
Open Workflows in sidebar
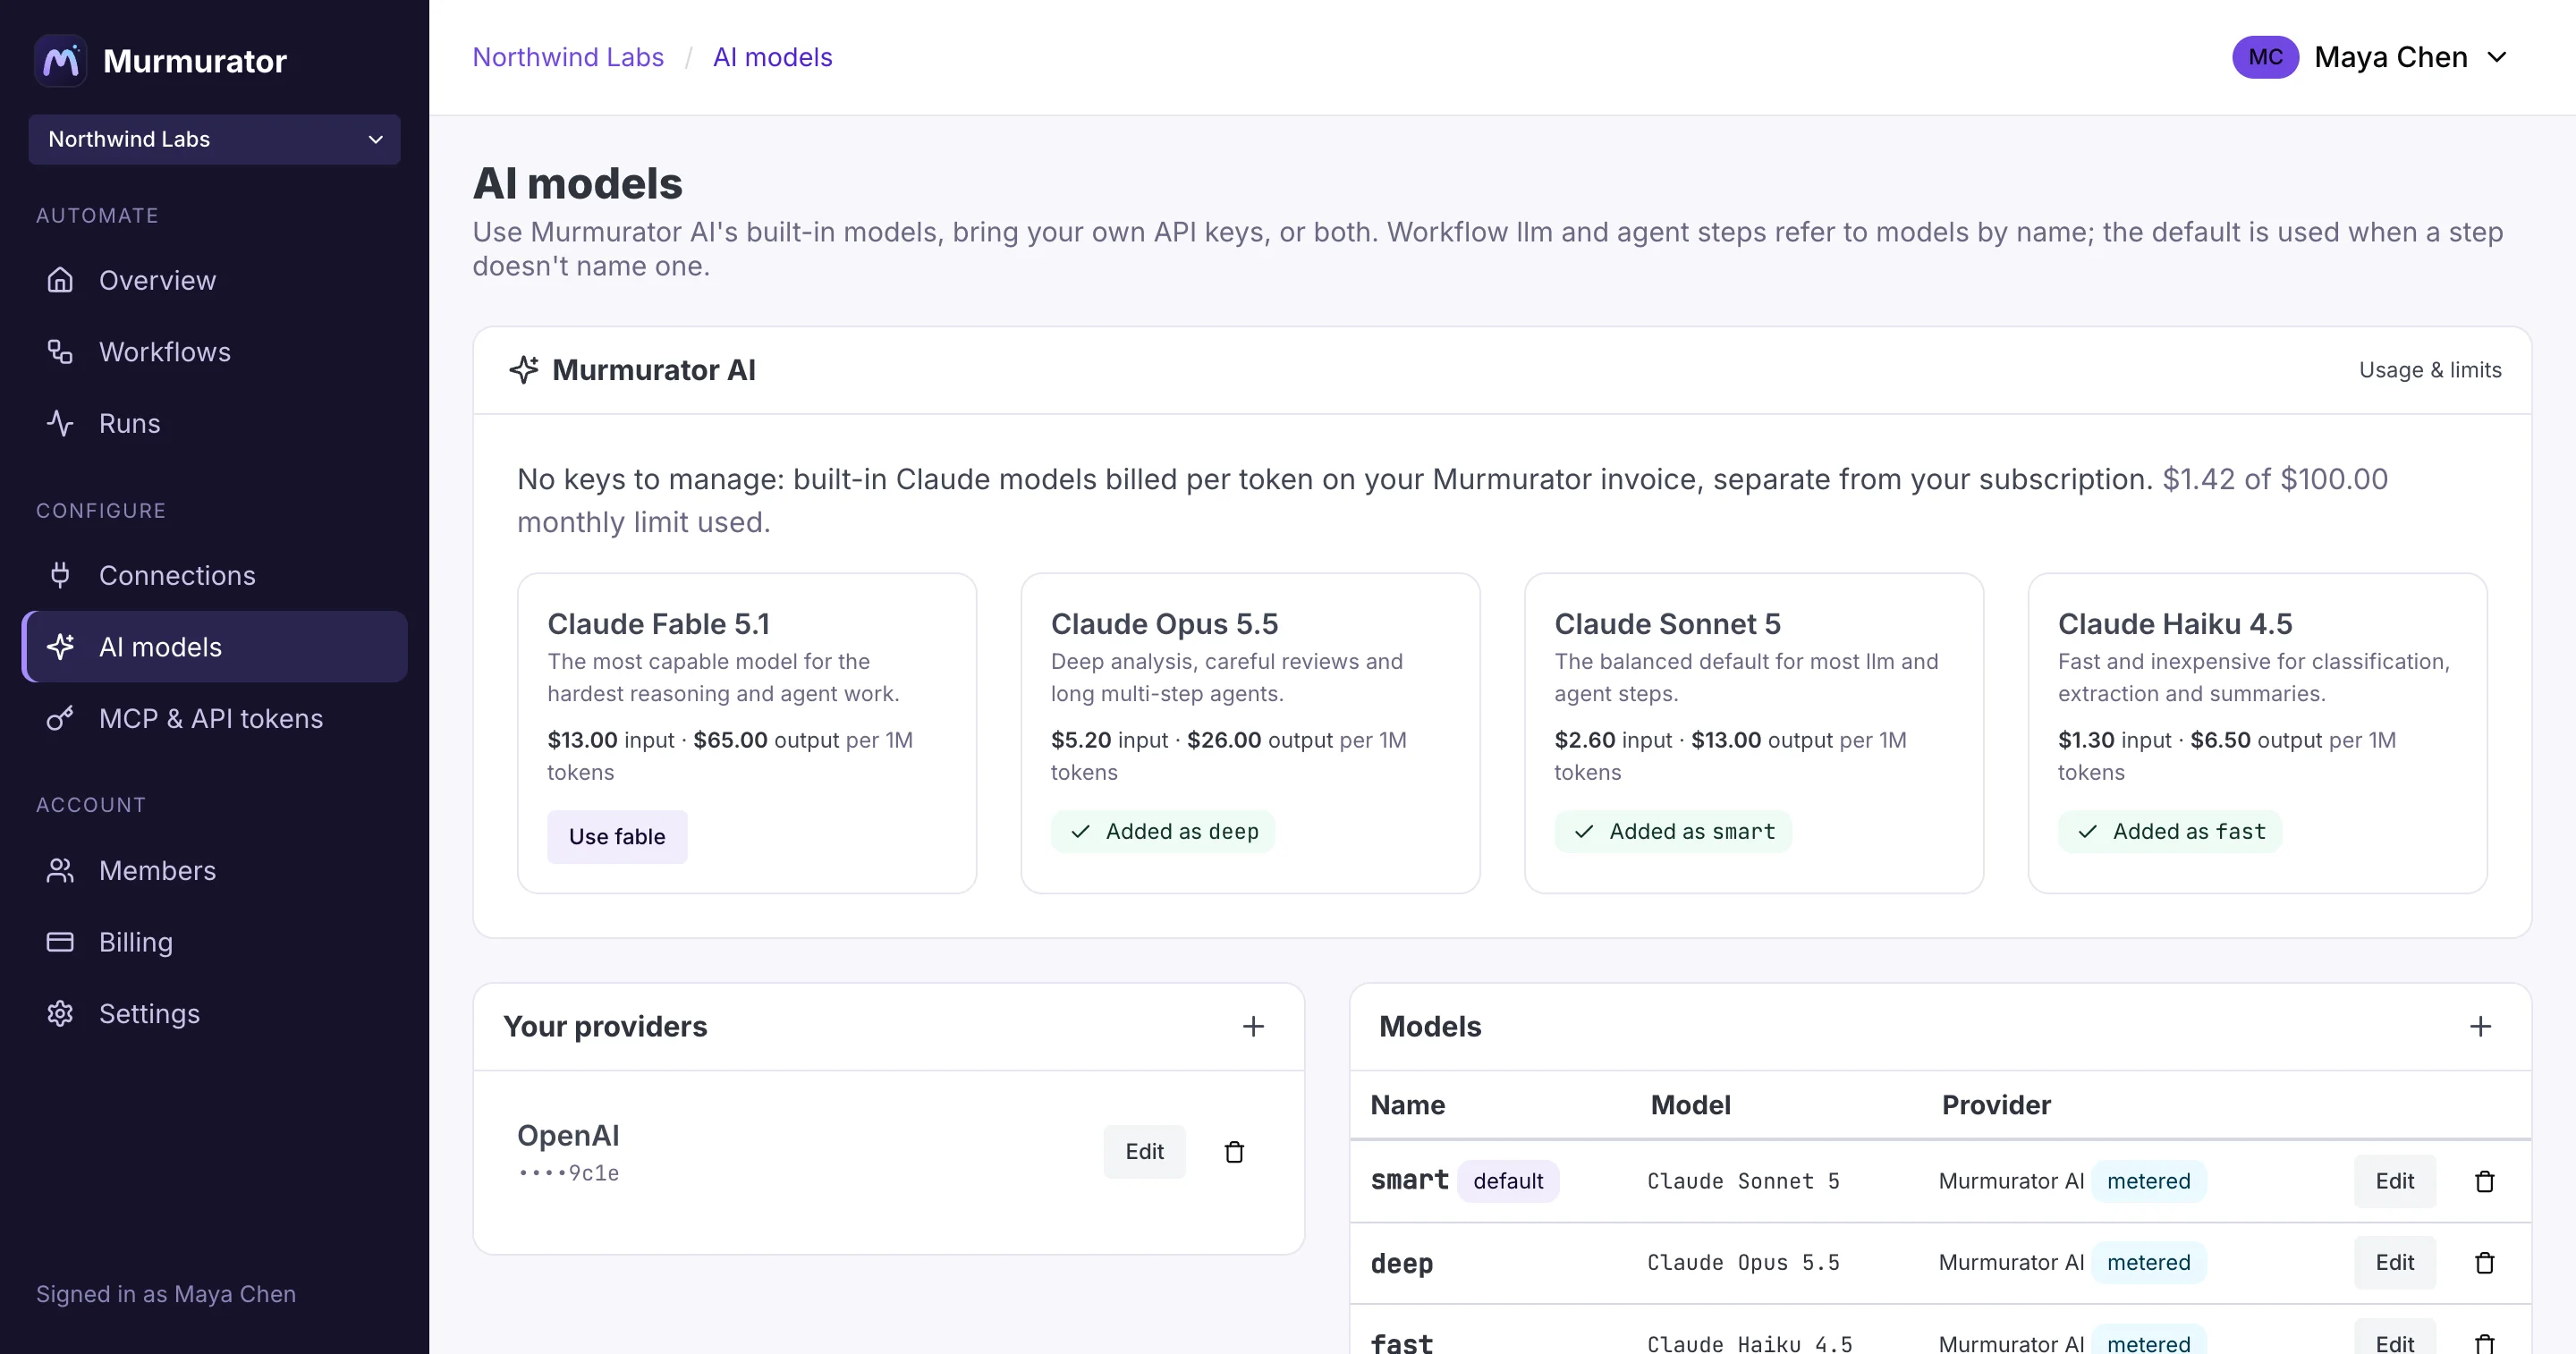tap(214, 352)
